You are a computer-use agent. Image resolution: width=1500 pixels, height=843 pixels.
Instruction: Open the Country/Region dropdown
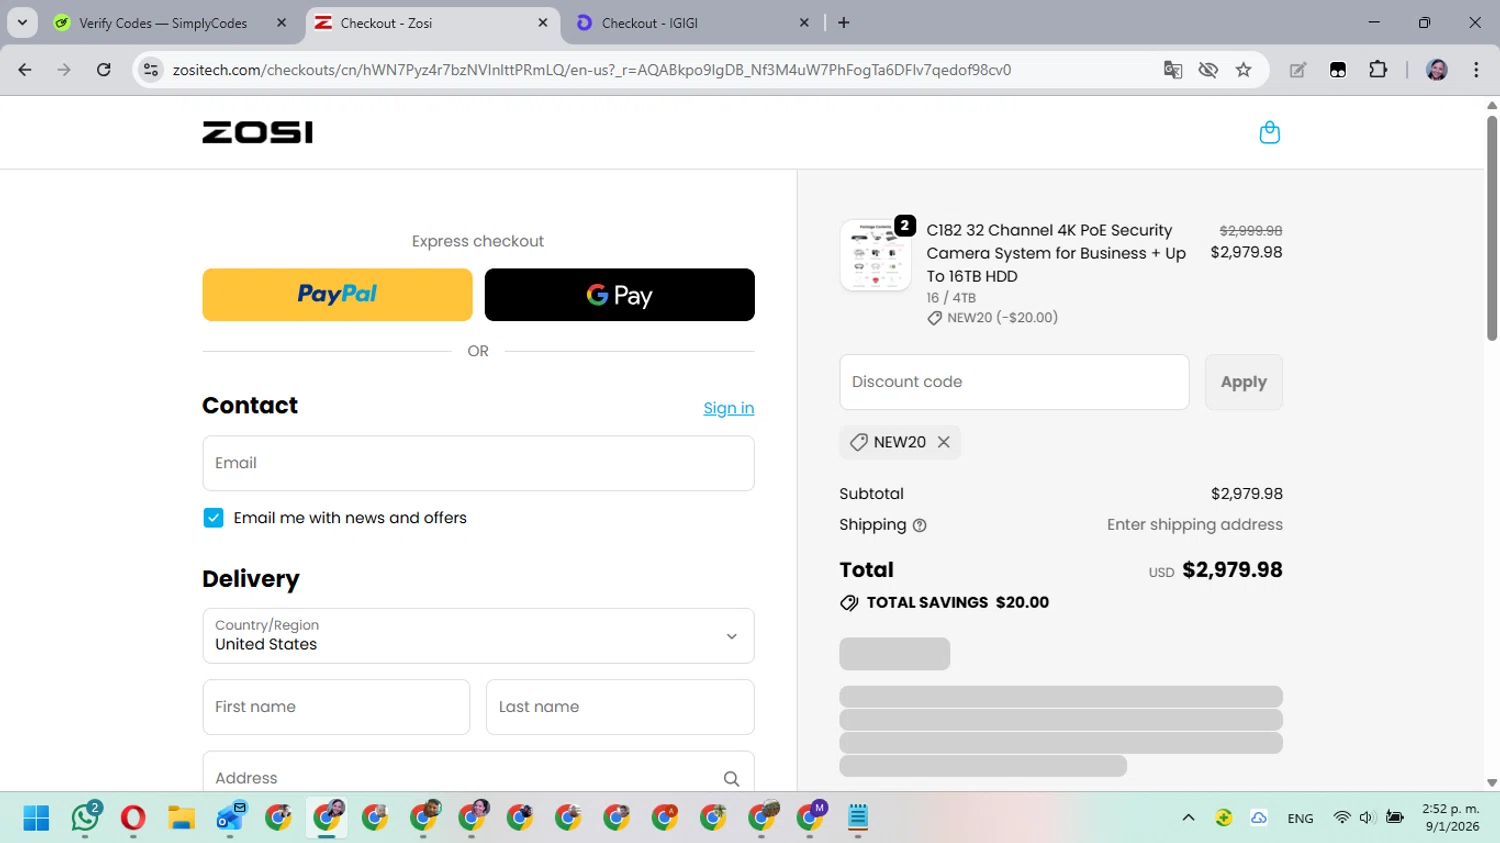click(x=478, y=636)
